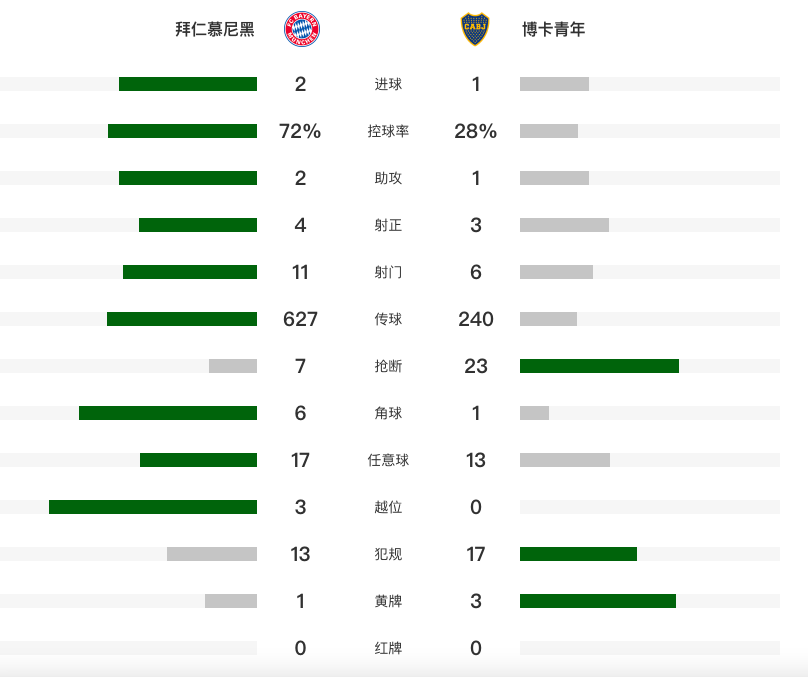
Task: Click Boca's green 黄牌 bar
Action: coord(598,601)
